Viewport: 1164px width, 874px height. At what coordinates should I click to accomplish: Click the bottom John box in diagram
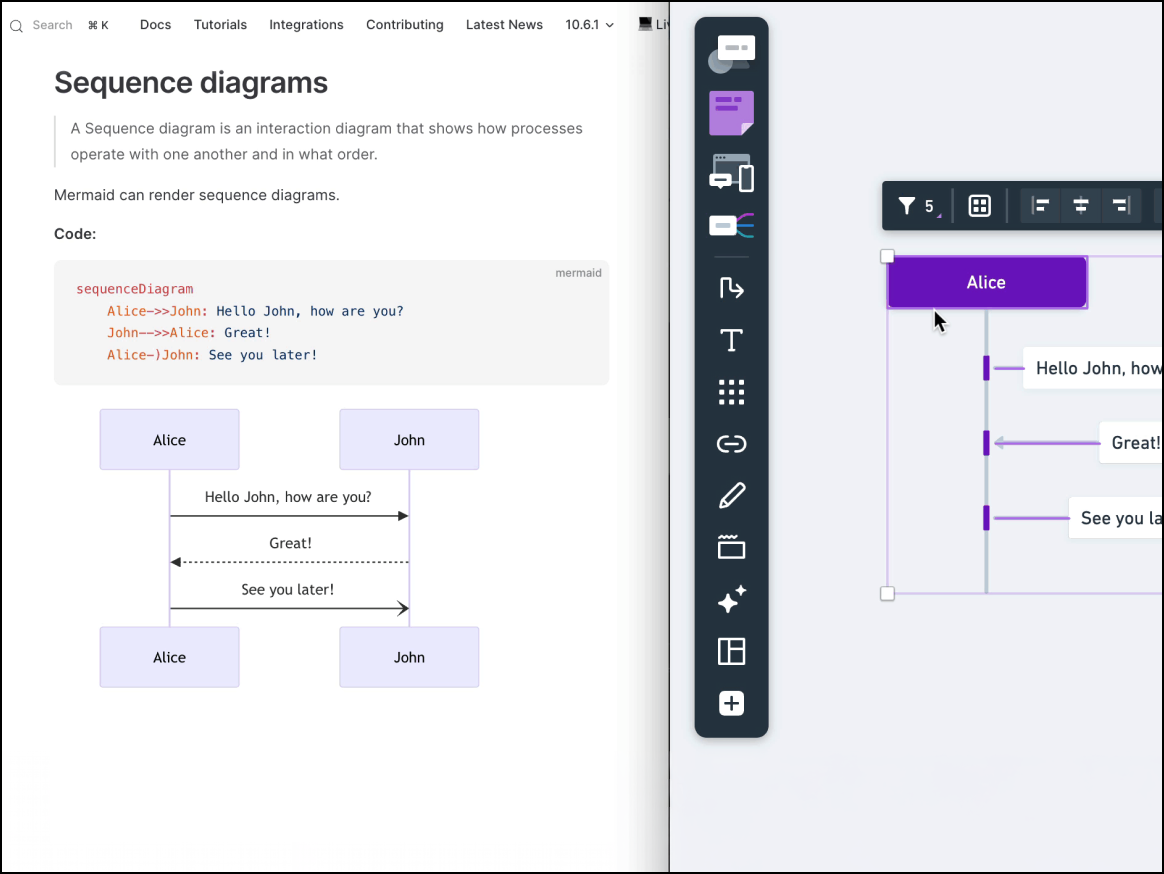tap(409, 657)
